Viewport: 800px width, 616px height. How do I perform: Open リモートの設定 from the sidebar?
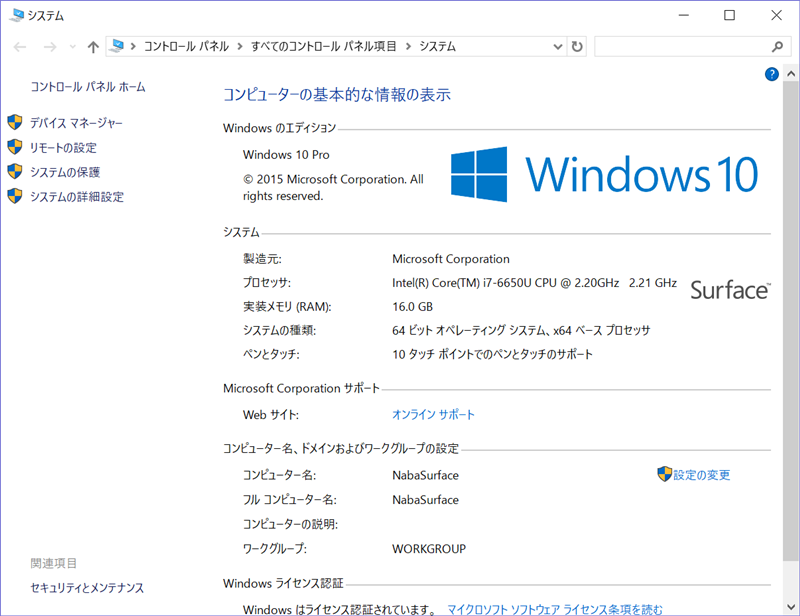(x=63, y=147)
